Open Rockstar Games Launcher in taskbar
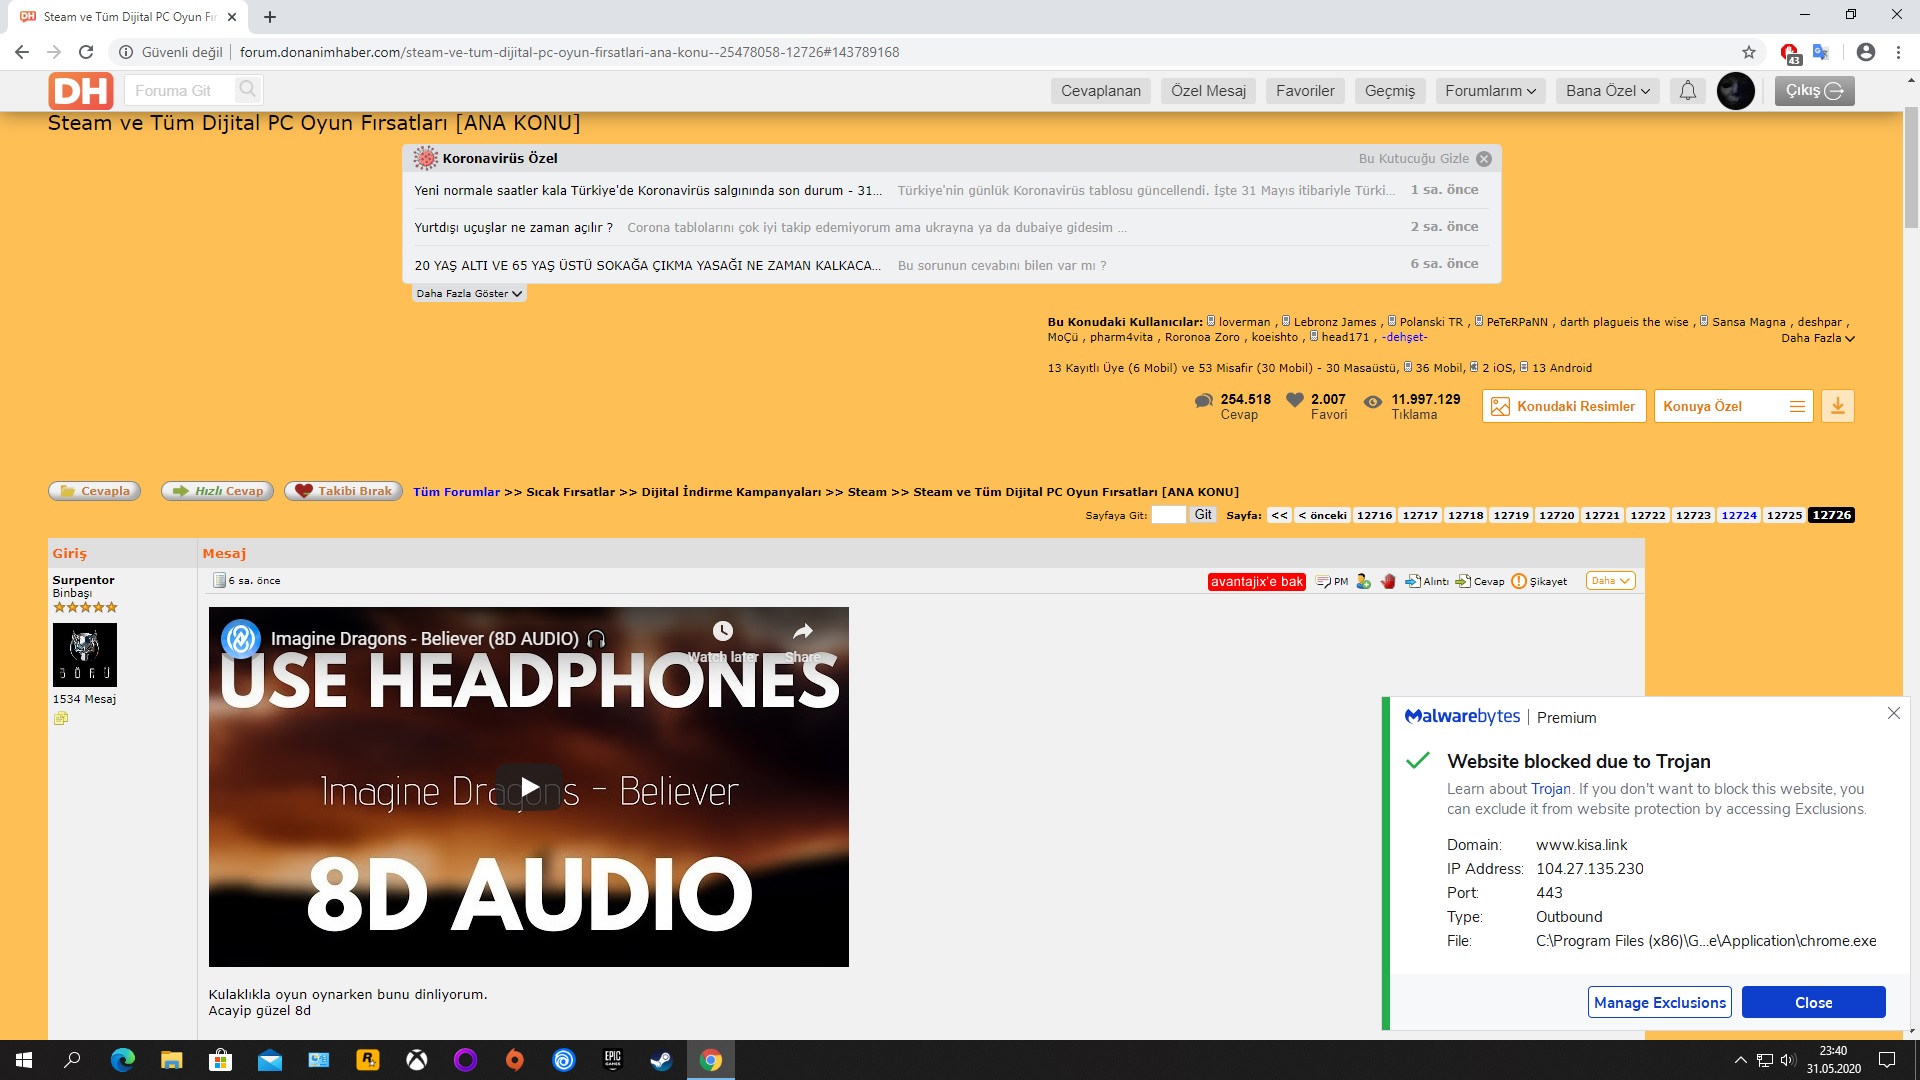Viewport: 1920px width, 1080px height. [368, 1060]
